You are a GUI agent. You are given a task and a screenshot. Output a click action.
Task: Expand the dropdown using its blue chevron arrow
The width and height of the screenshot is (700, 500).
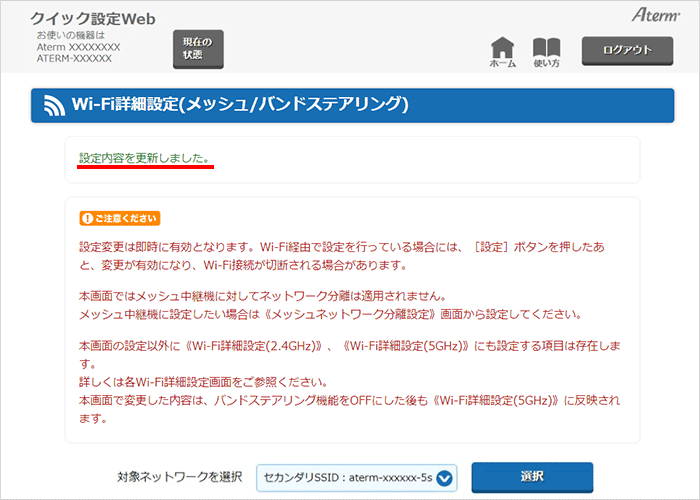[445, 478]
